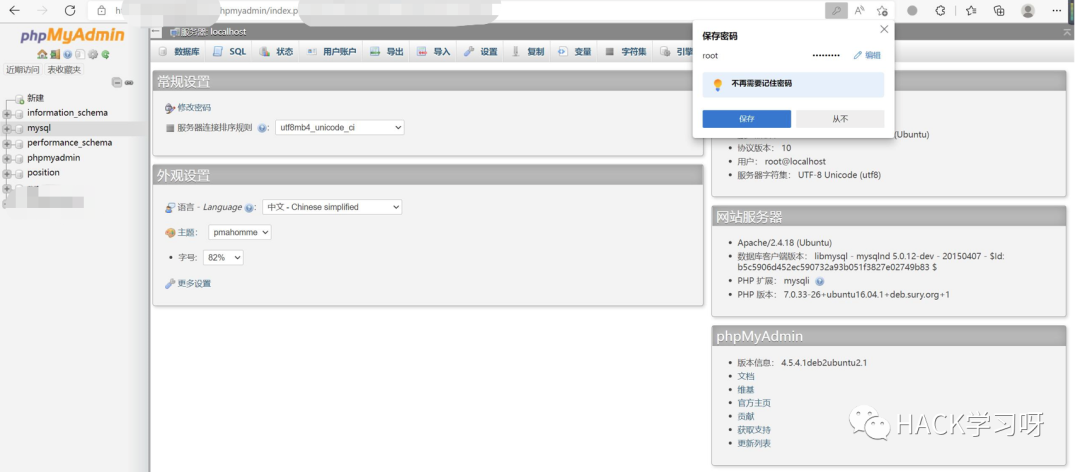Click the 贡献 contribute link
1080x472 pixels.
click(x=746, y=417)
